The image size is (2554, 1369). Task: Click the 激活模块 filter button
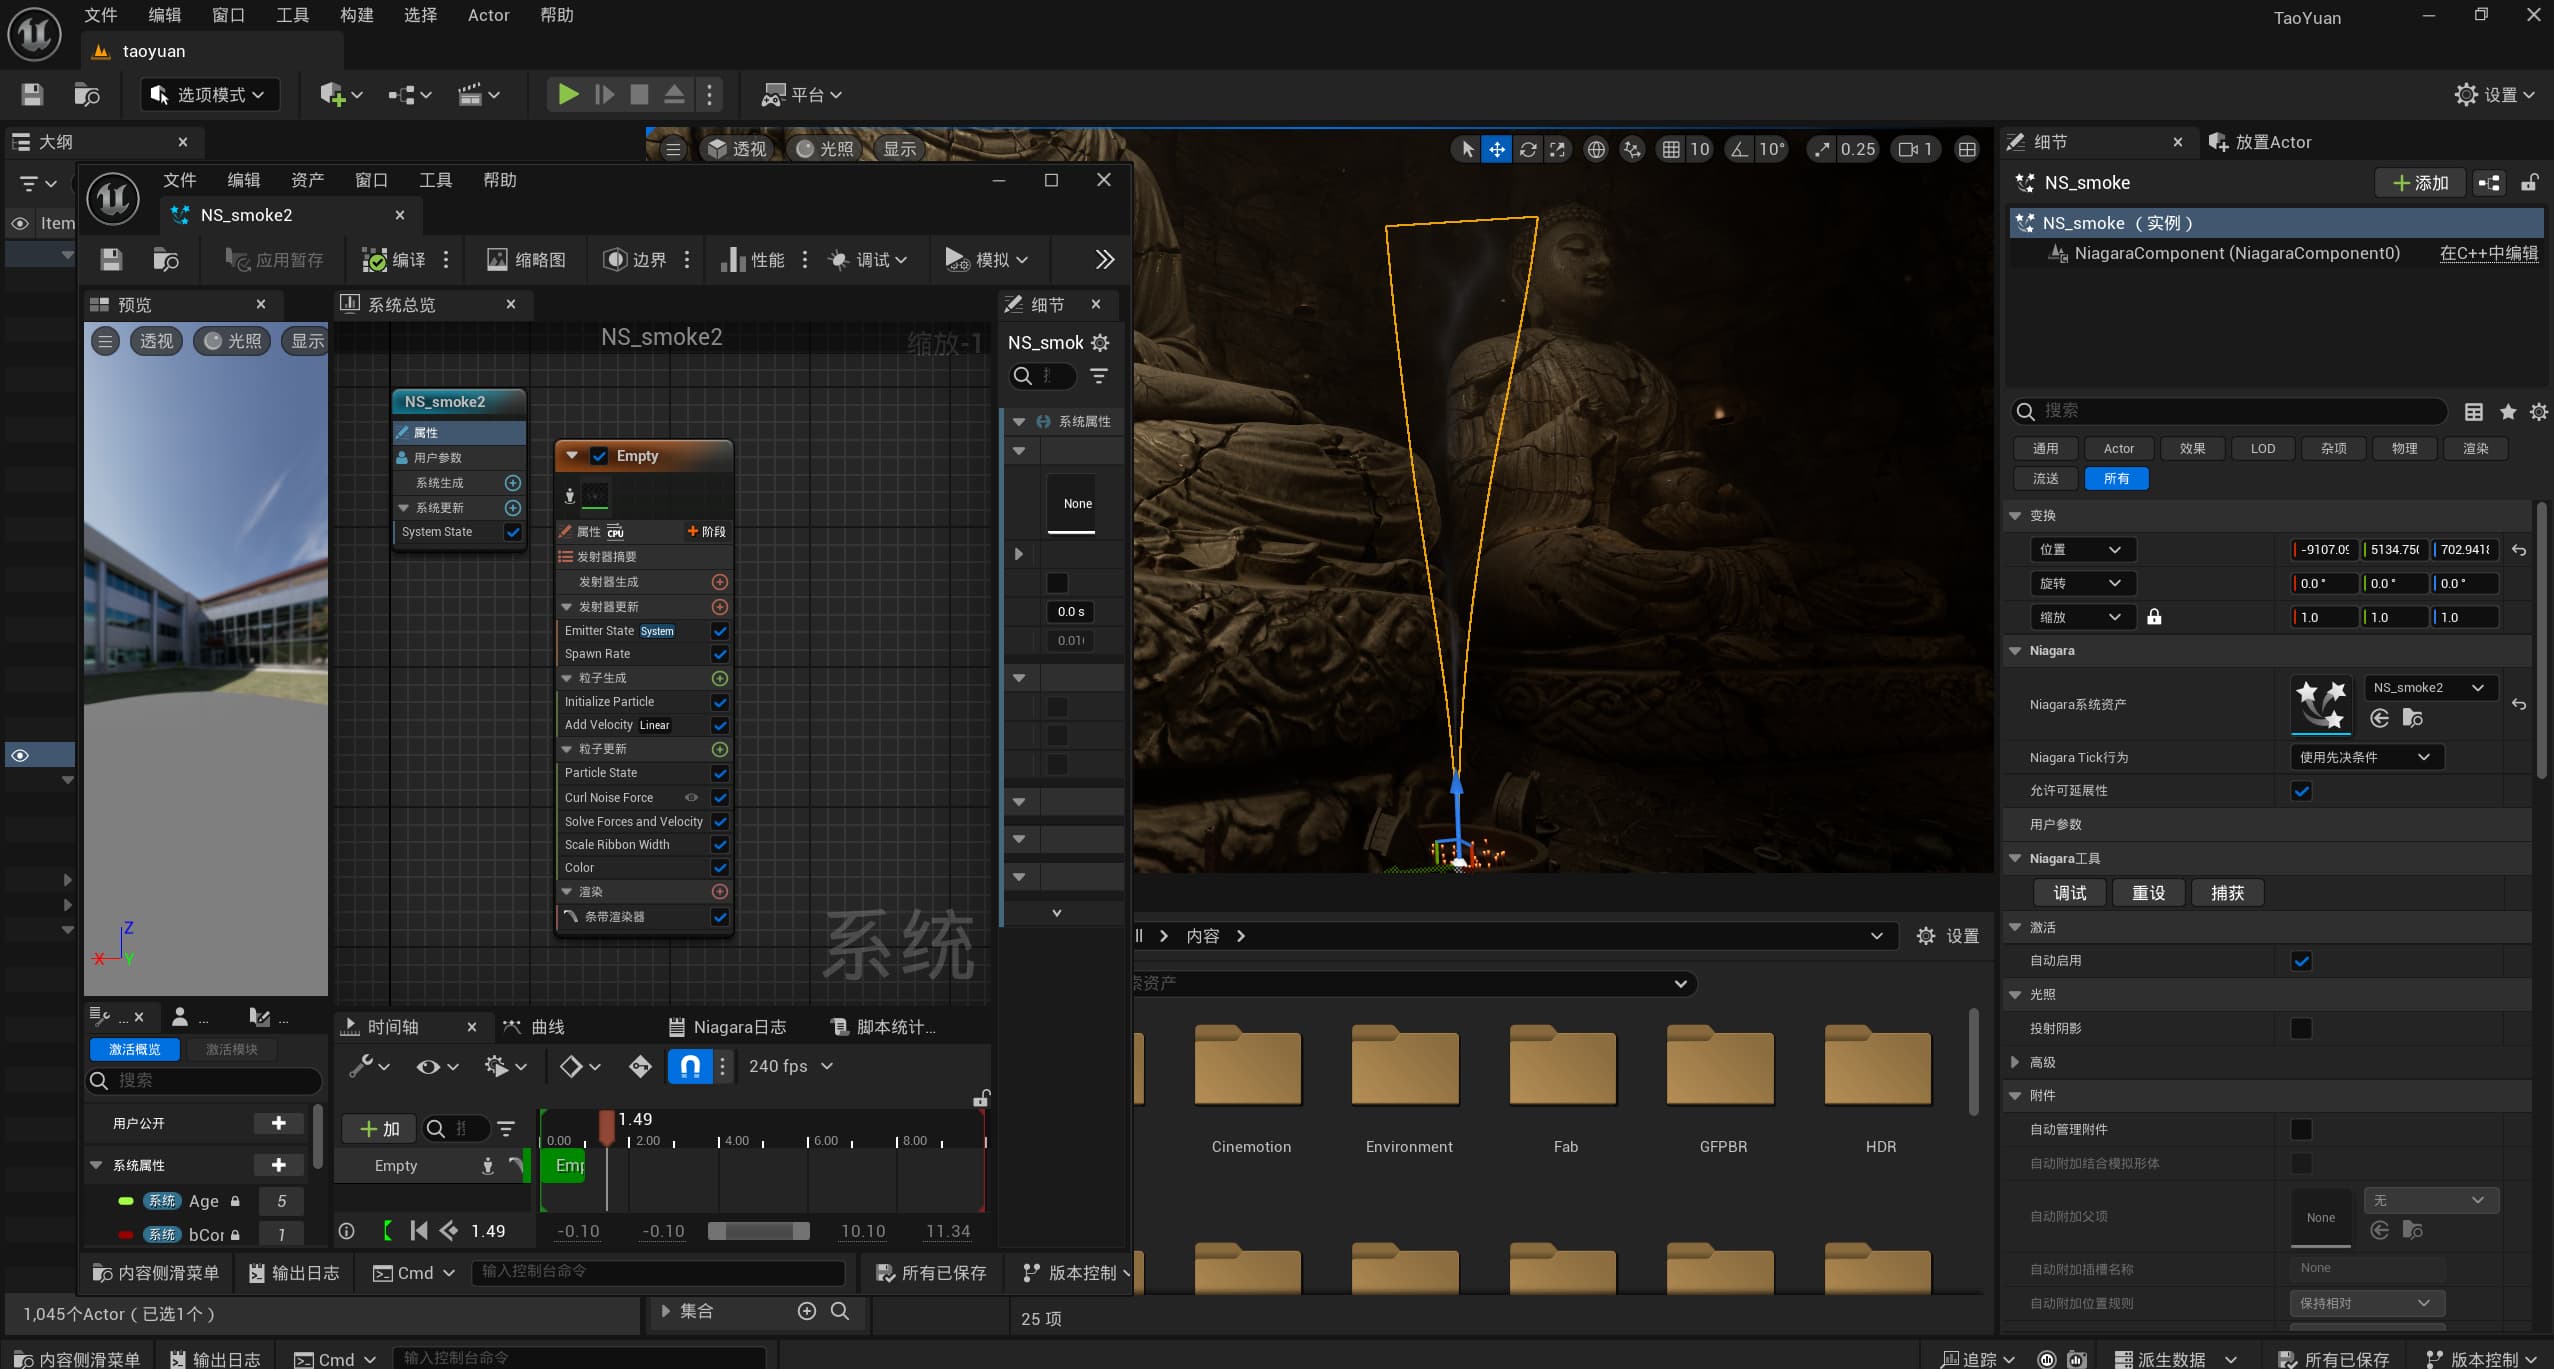point(232,1049)
